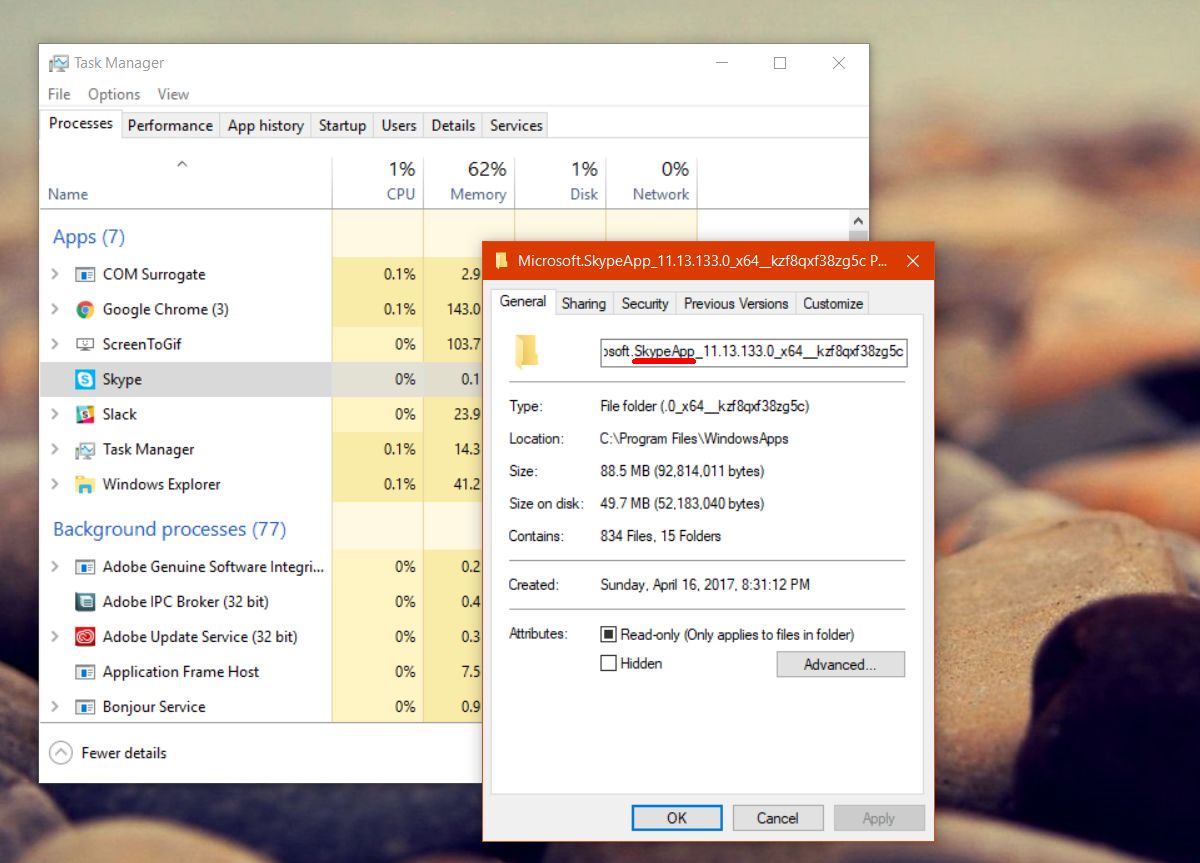The width and height of the screenshot is (1200, 863).
Task: Click the ScreenToGif process icon
Action: (x=85, y=344)
